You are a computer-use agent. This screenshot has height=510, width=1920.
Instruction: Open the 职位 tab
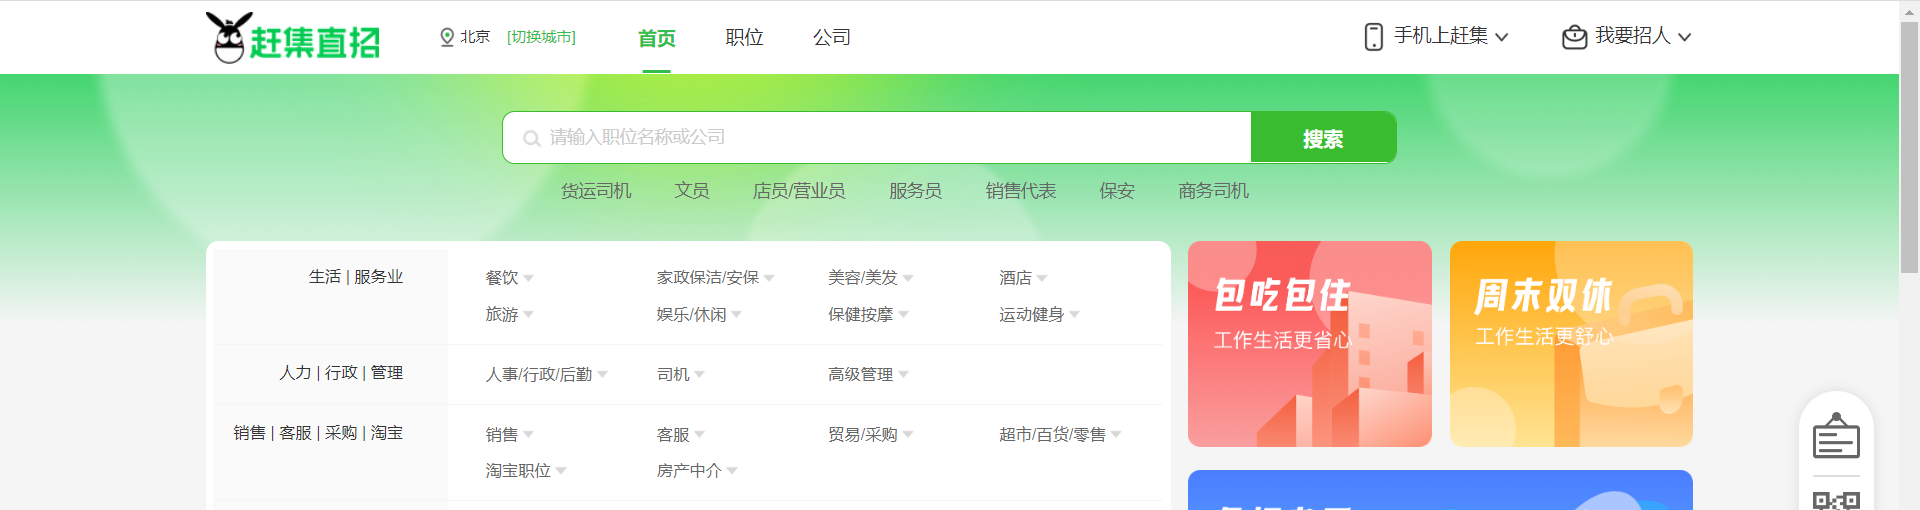click(x=744, y=37)
